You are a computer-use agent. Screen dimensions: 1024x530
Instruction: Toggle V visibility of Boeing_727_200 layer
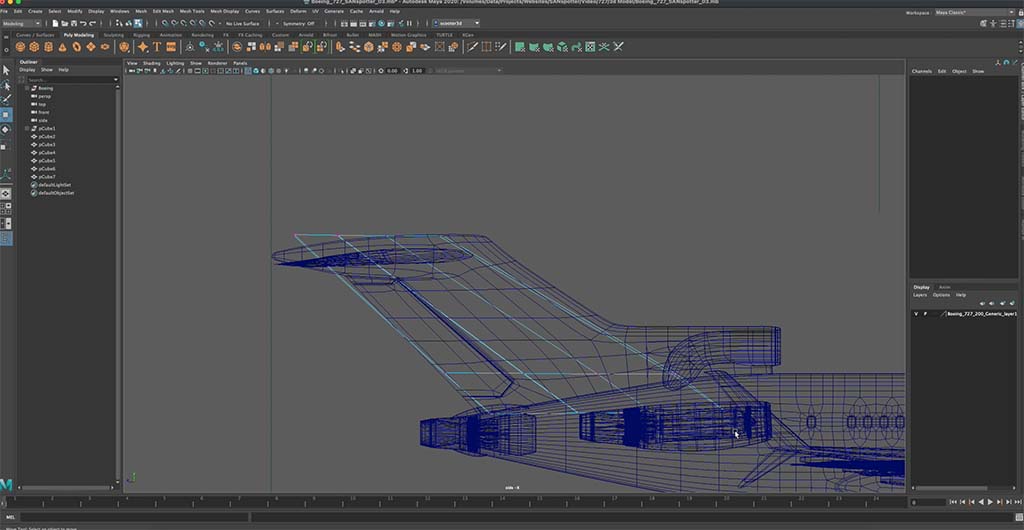(915, 313)
